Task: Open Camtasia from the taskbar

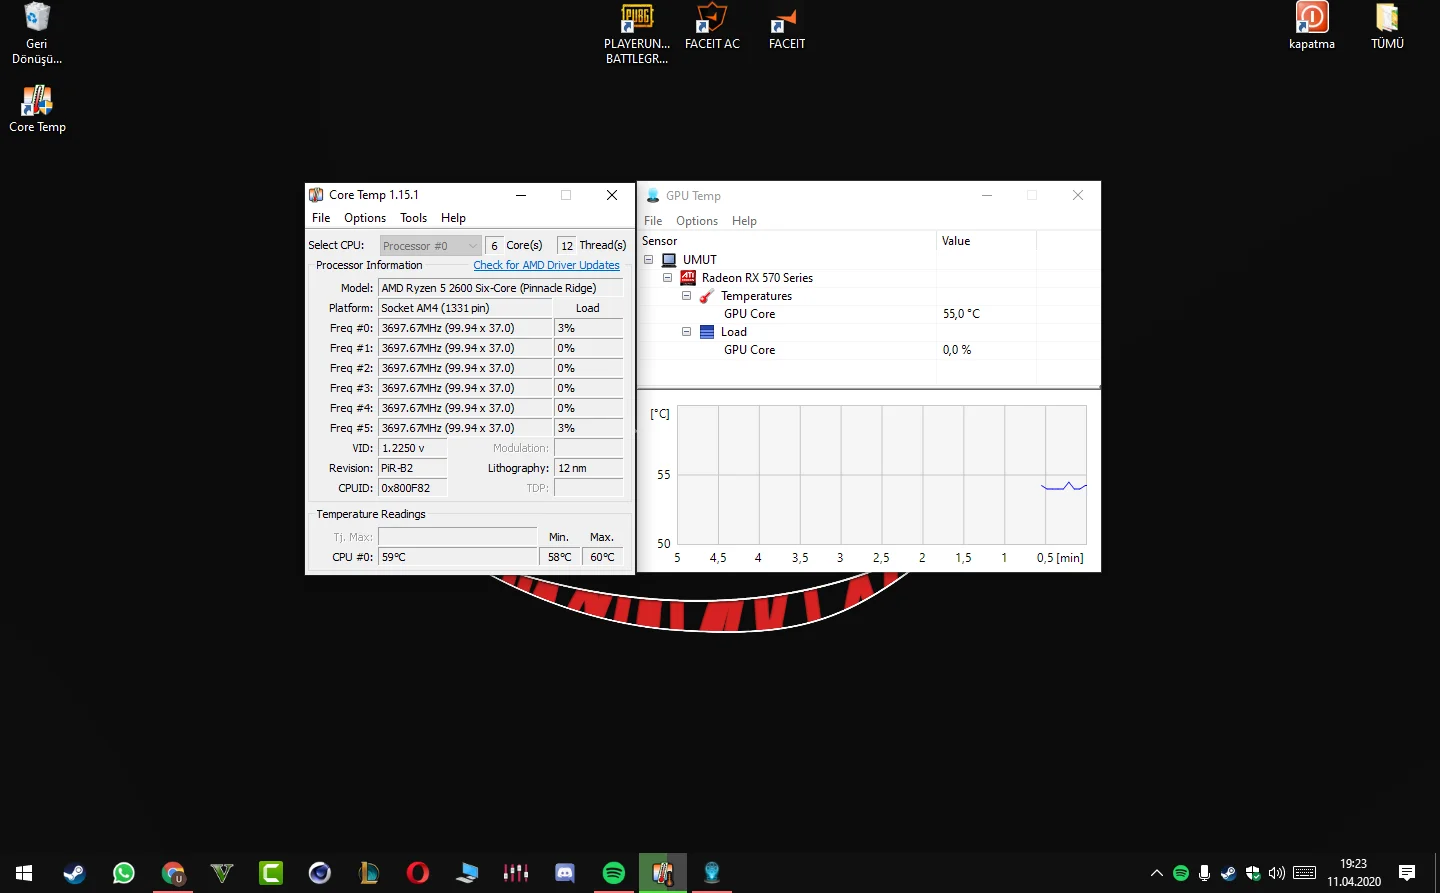Action: point(271,873)
